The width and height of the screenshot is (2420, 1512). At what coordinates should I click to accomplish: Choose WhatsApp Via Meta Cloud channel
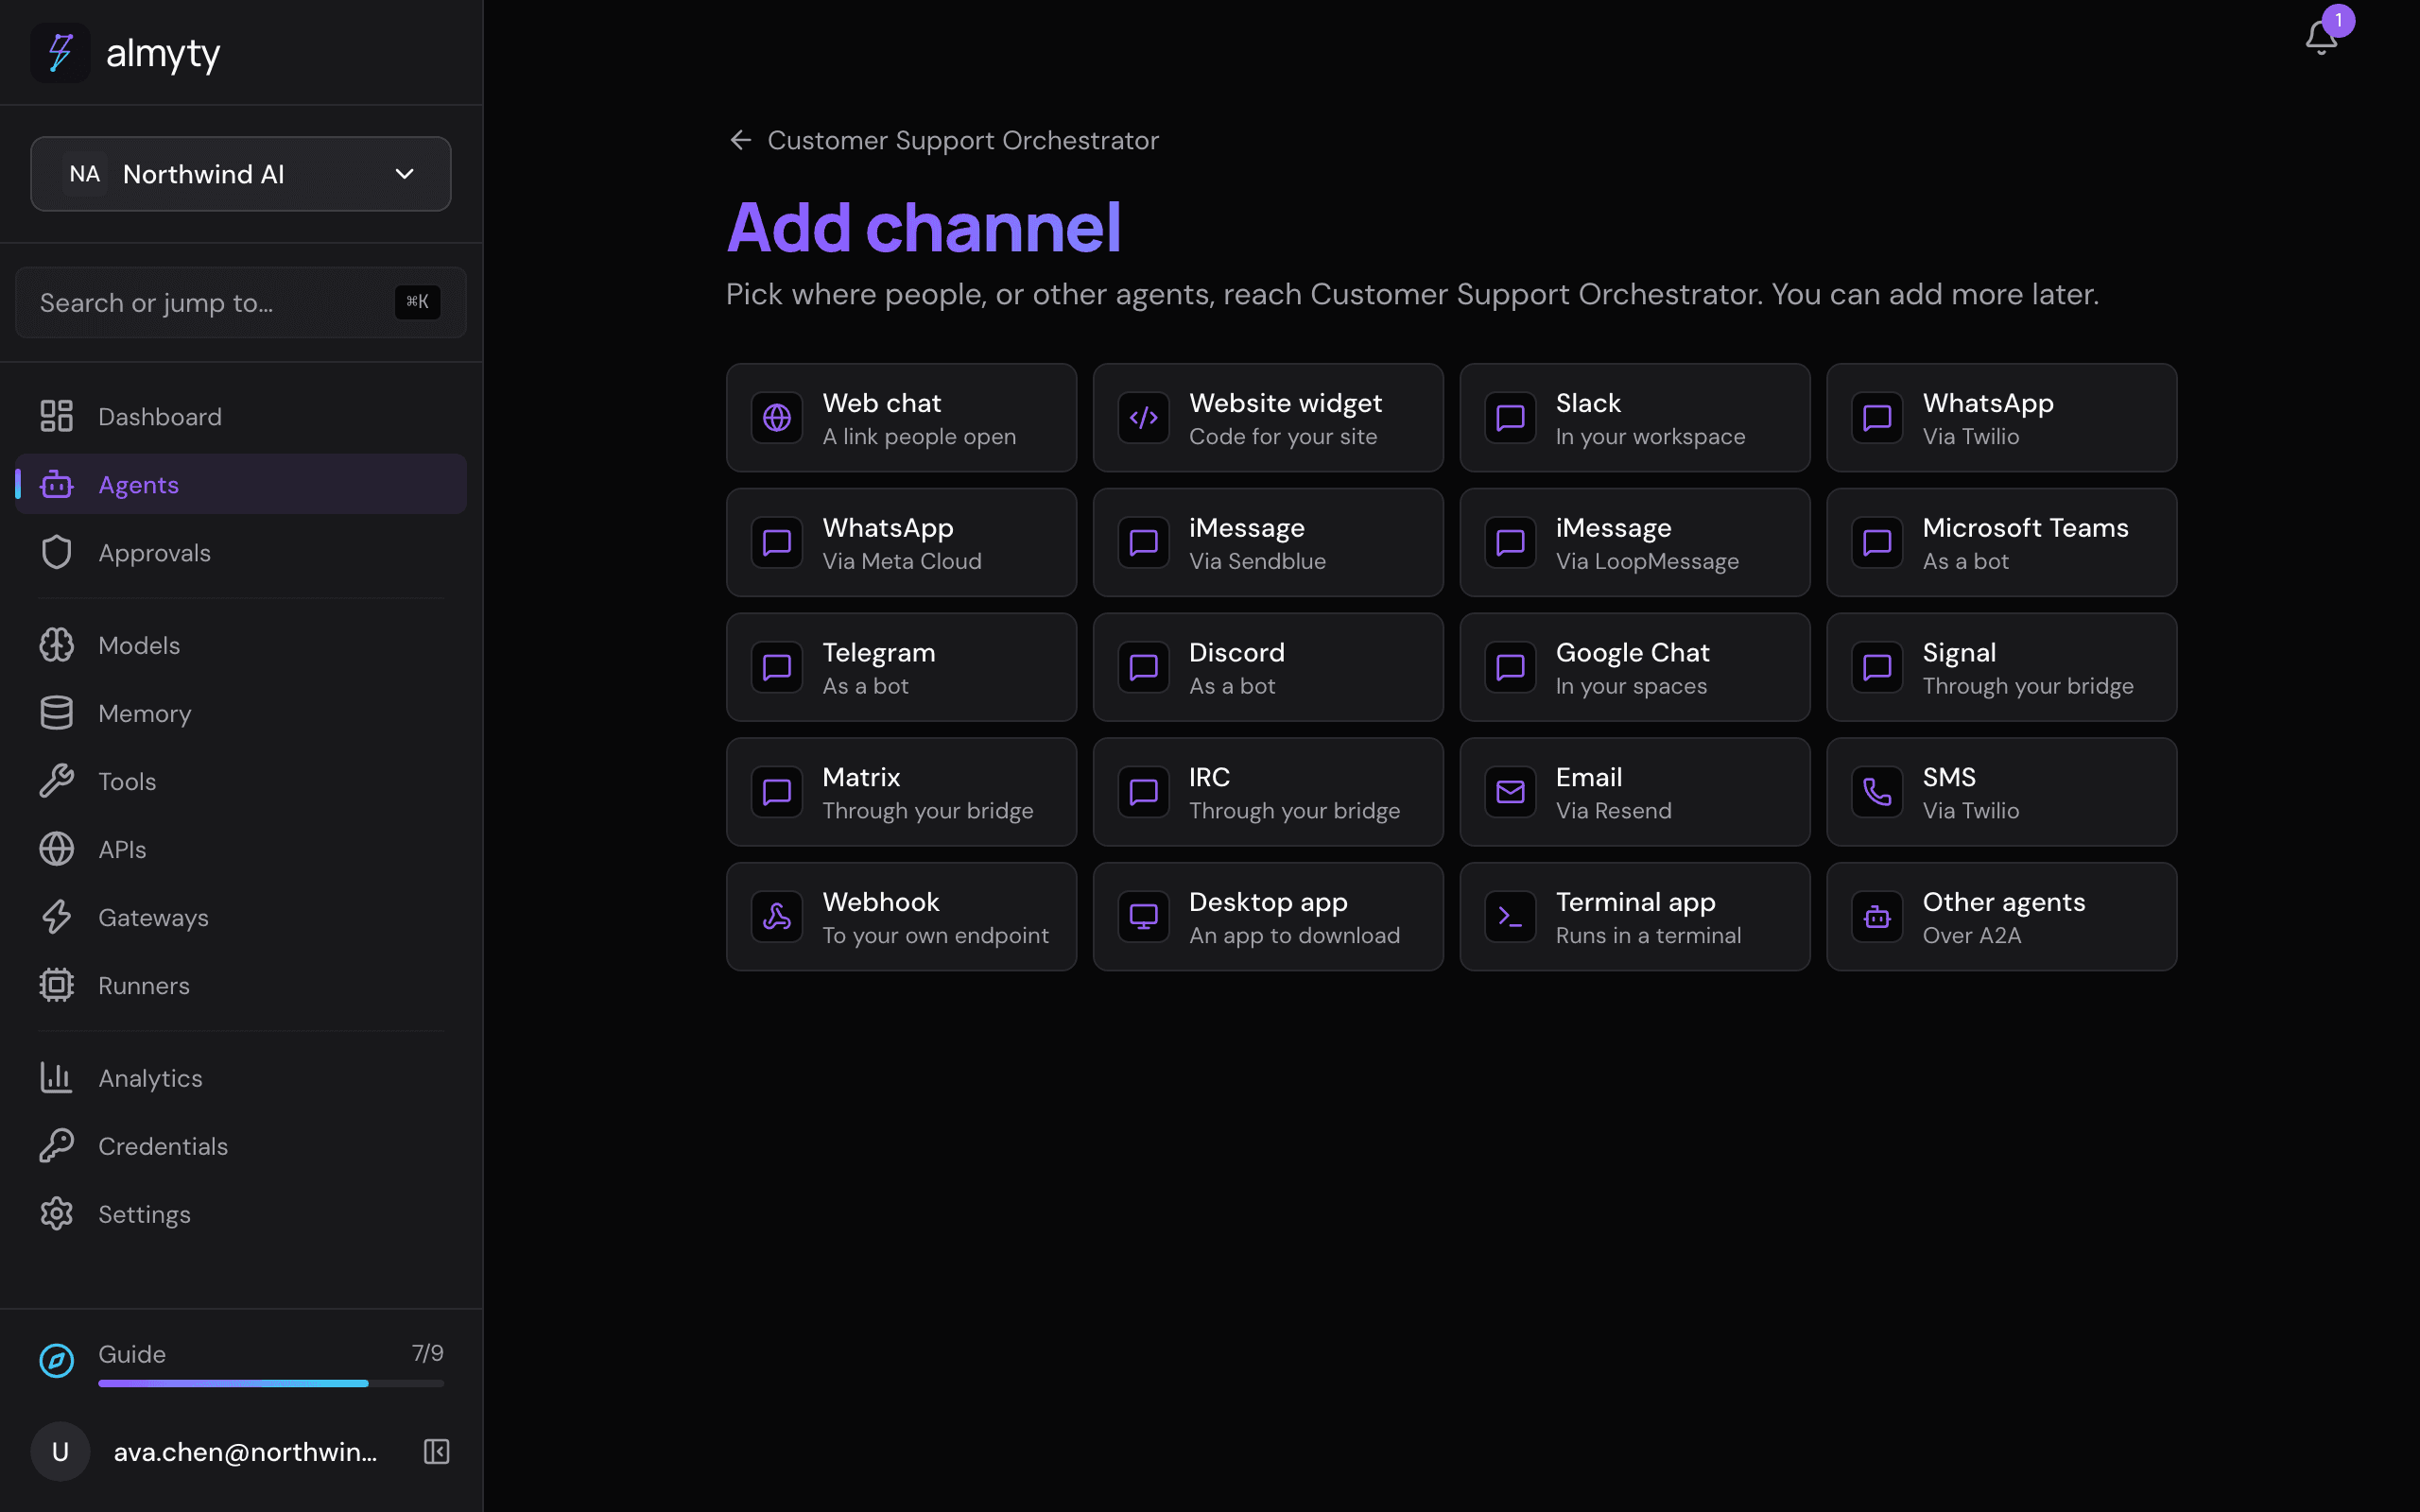[901, 542]
